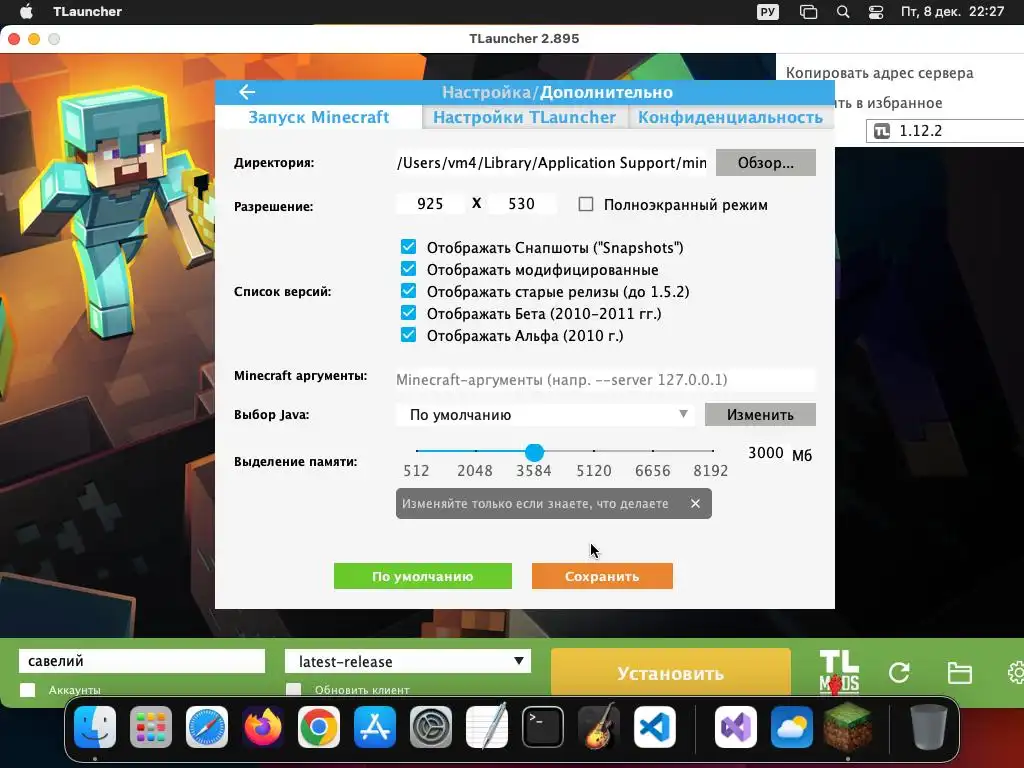
Task: Click the Stage Manager windows menu bar icon
Action: [x=808, y=12]
